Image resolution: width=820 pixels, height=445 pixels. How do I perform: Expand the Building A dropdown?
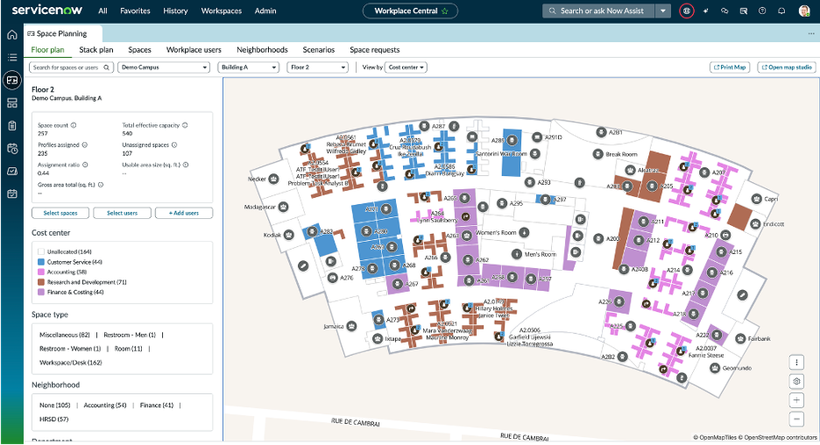click(x=248, y=67)
